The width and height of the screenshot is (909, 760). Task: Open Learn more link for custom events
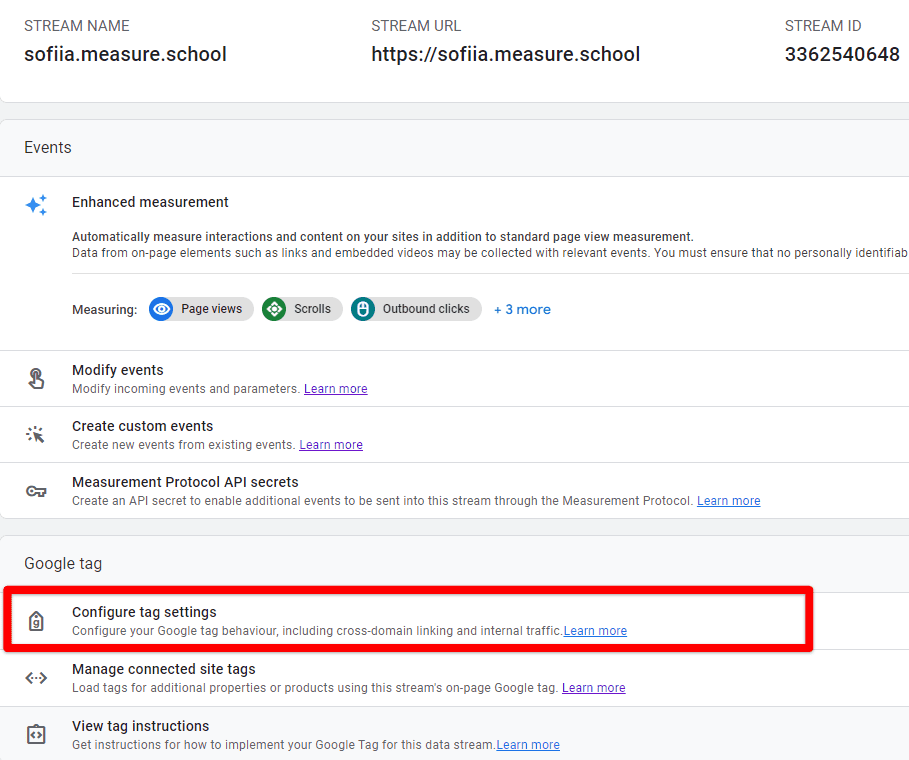[x=331, y=445]
